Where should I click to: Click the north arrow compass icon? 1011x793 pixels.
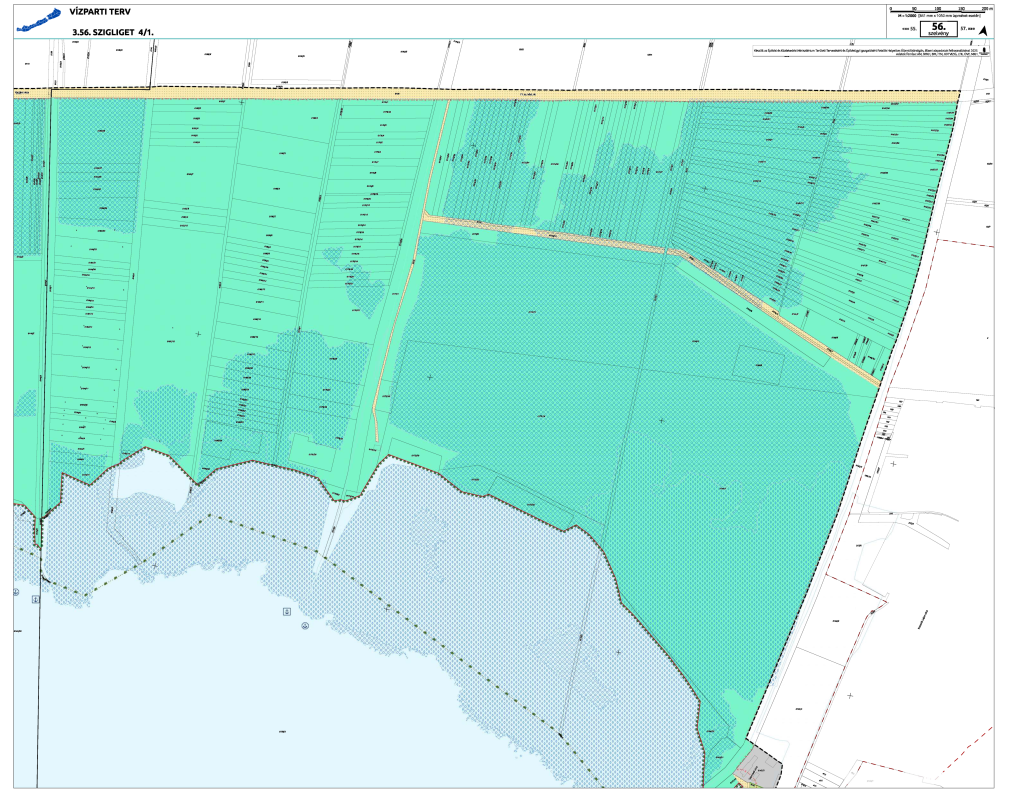[x=982, y=30]
